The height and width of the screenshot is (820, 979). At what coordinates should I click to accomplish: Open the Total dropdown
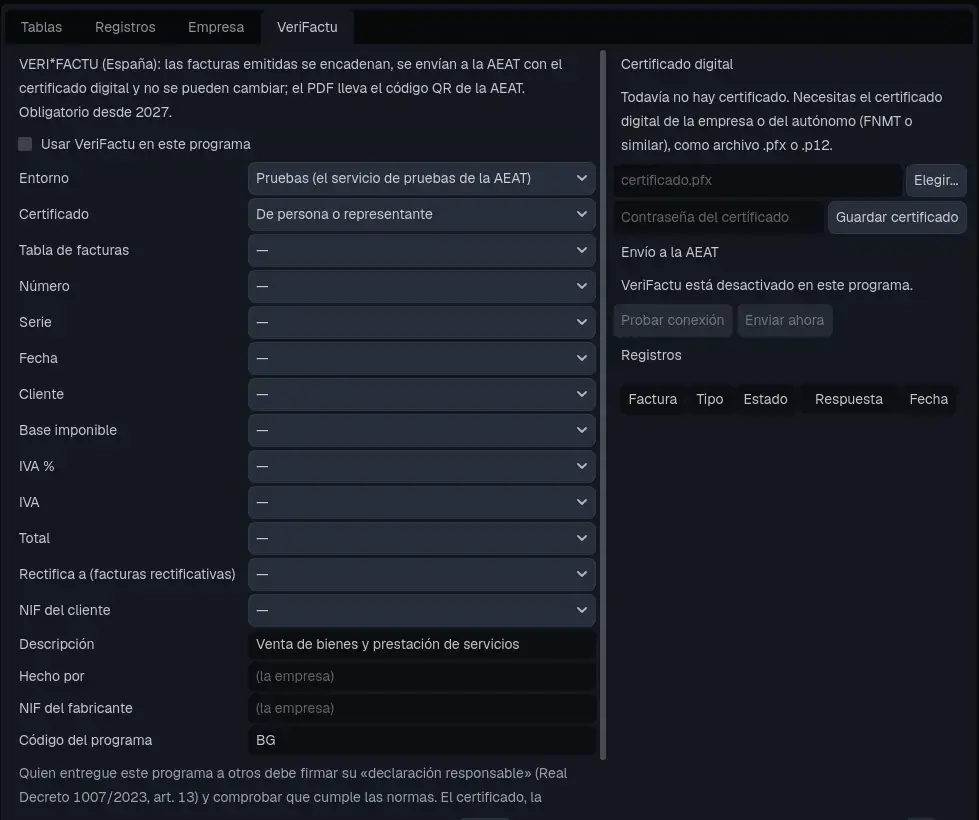[x=421, y=538]
